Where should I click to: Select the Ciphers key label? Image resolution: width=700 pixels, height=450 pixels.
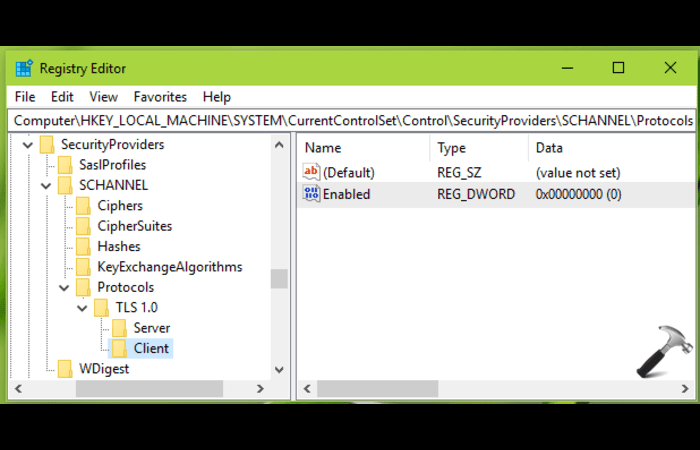pyautogui.click(x=120, y=206)
